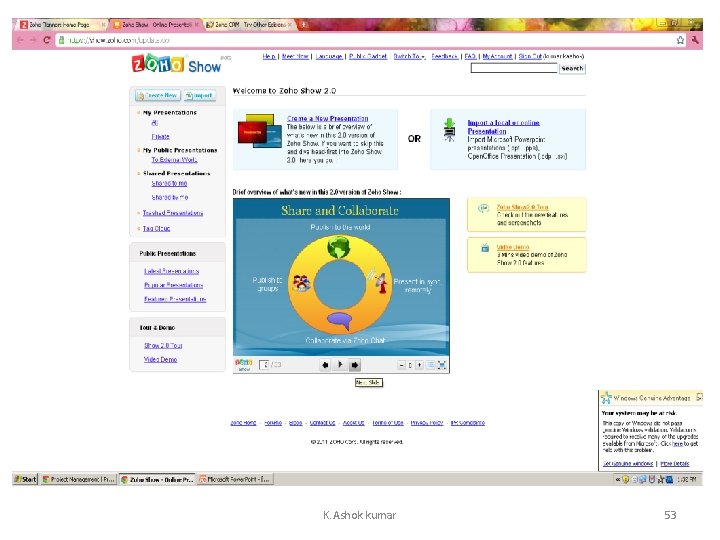Click the tour speech bubble icon
Viewport: 720px width, 540px height.
pyautogui.click(x=484, y=208)
